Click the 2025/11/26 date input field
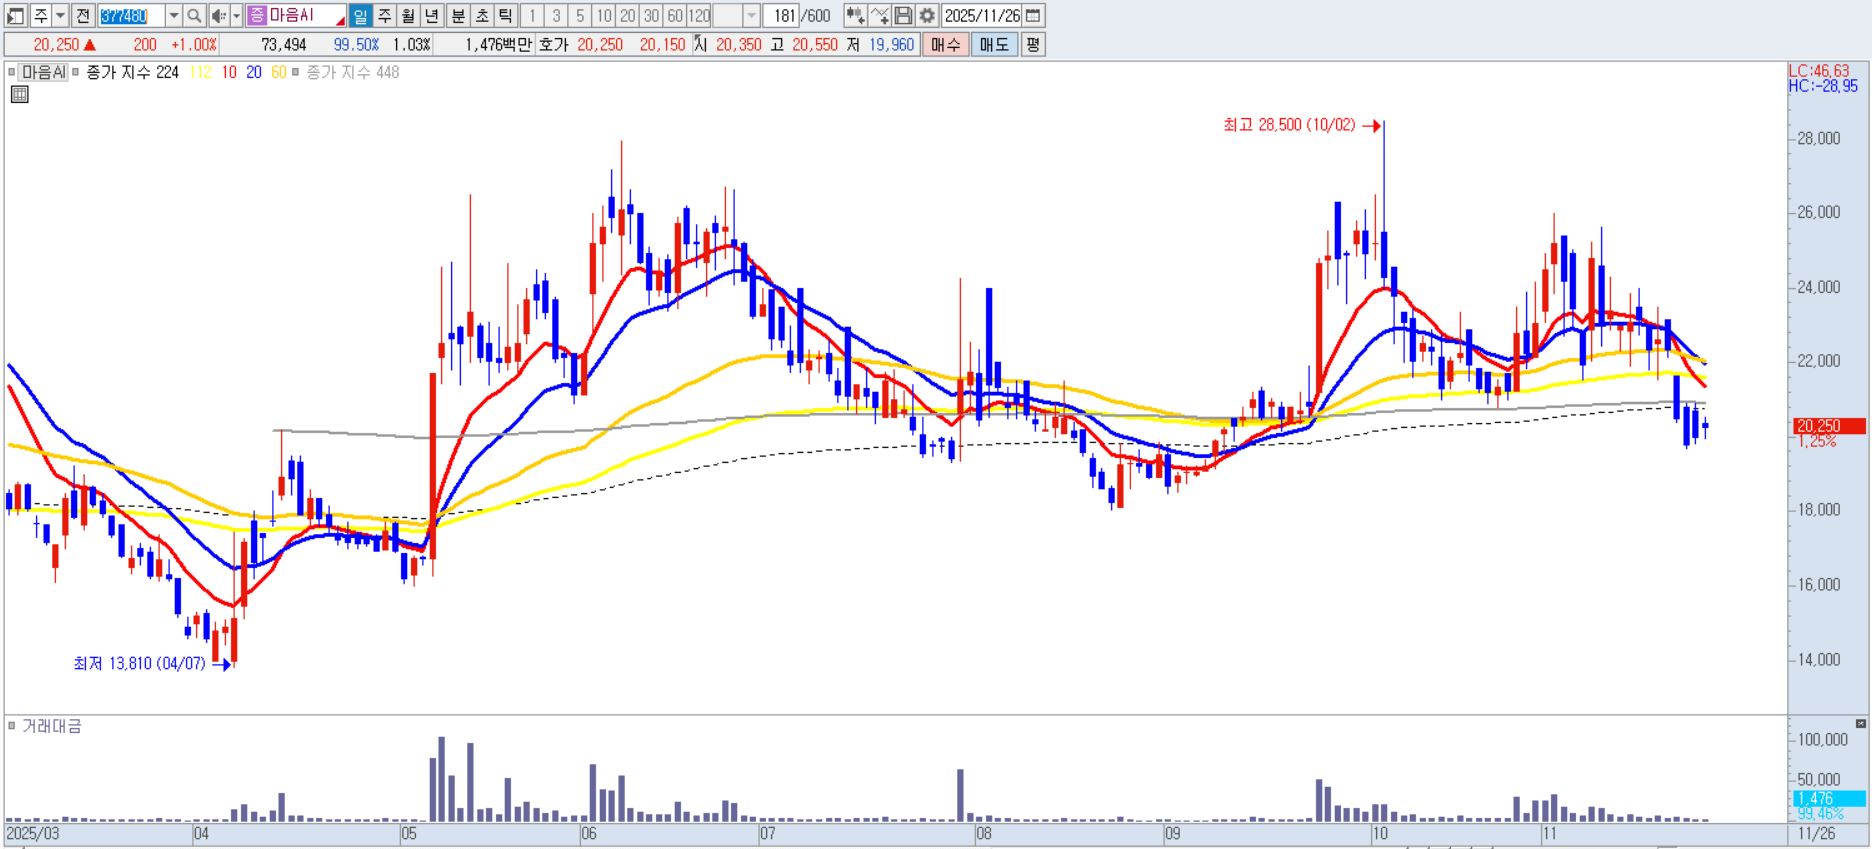 (982, 16)
